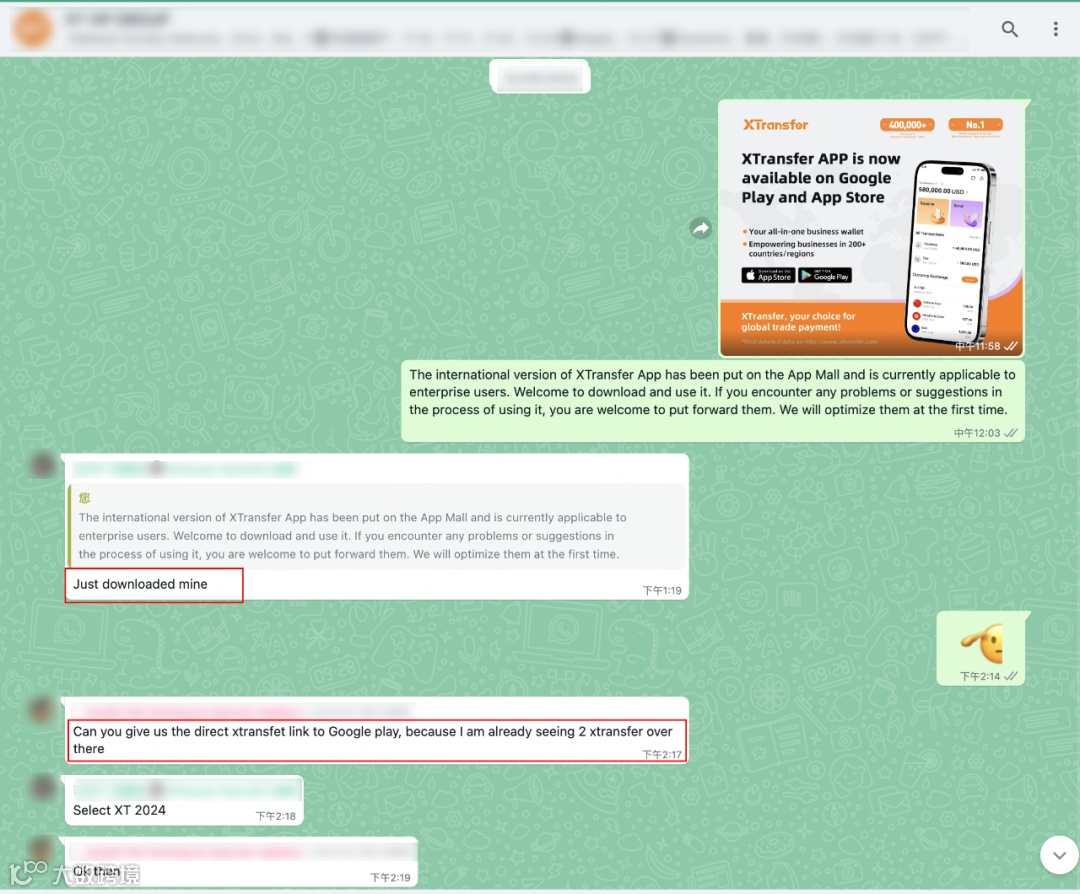Click the blurred sender name above 'Just downloaded mine'

[185, 469]
